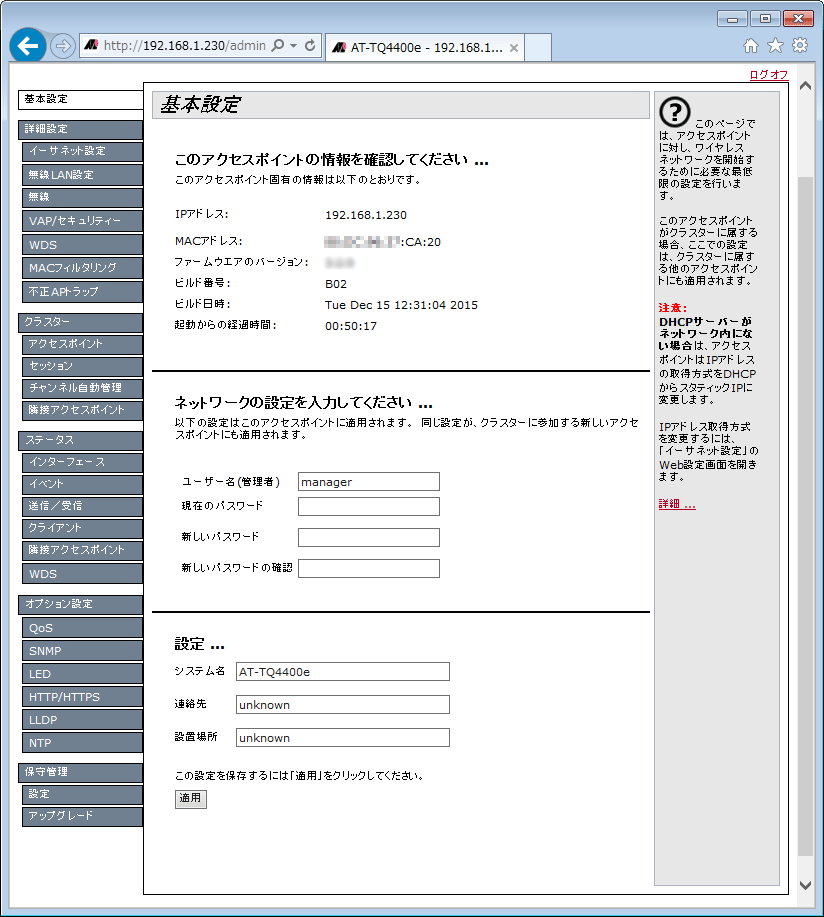Open チャンネル自動管理 menu item
Image resolution: width=824 pixels, height=917 pixels.
pos(82,388)
